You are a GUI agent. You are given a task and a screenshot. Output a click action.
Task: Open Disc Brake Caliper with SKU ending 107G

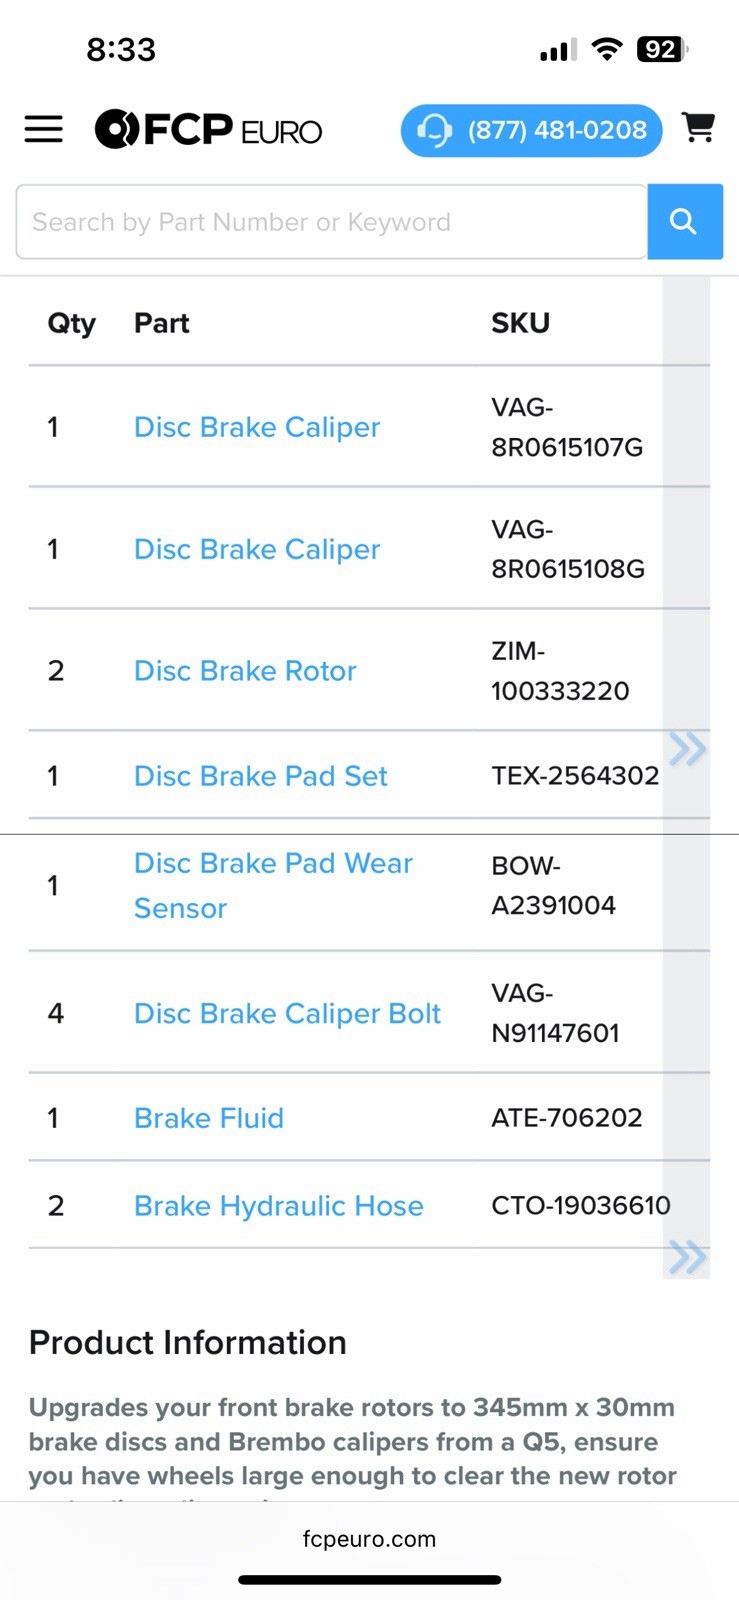point(257,427)
